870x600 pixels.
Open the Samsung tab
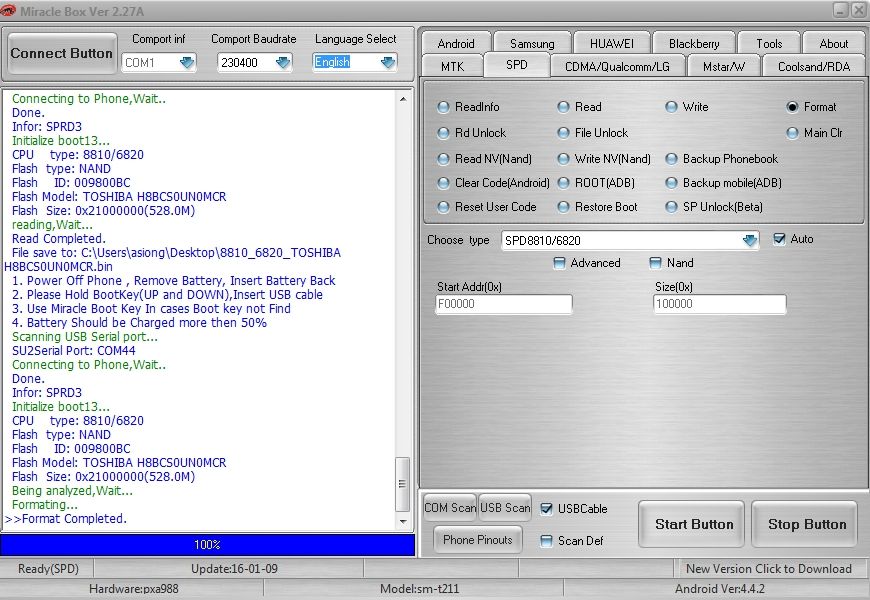pyautogui.click(x=531, y=44)
